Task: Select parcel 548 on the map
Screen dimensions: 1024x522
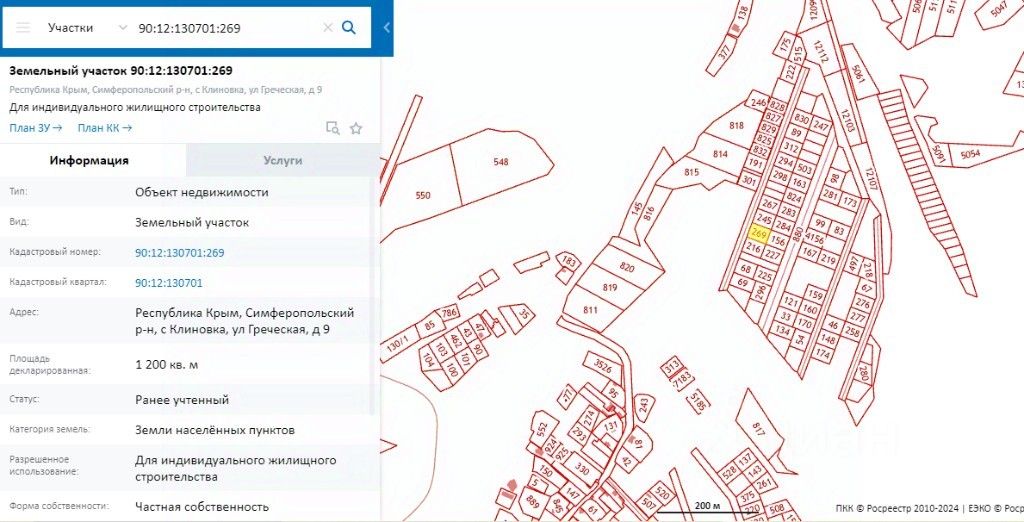Action: (500, 161)
